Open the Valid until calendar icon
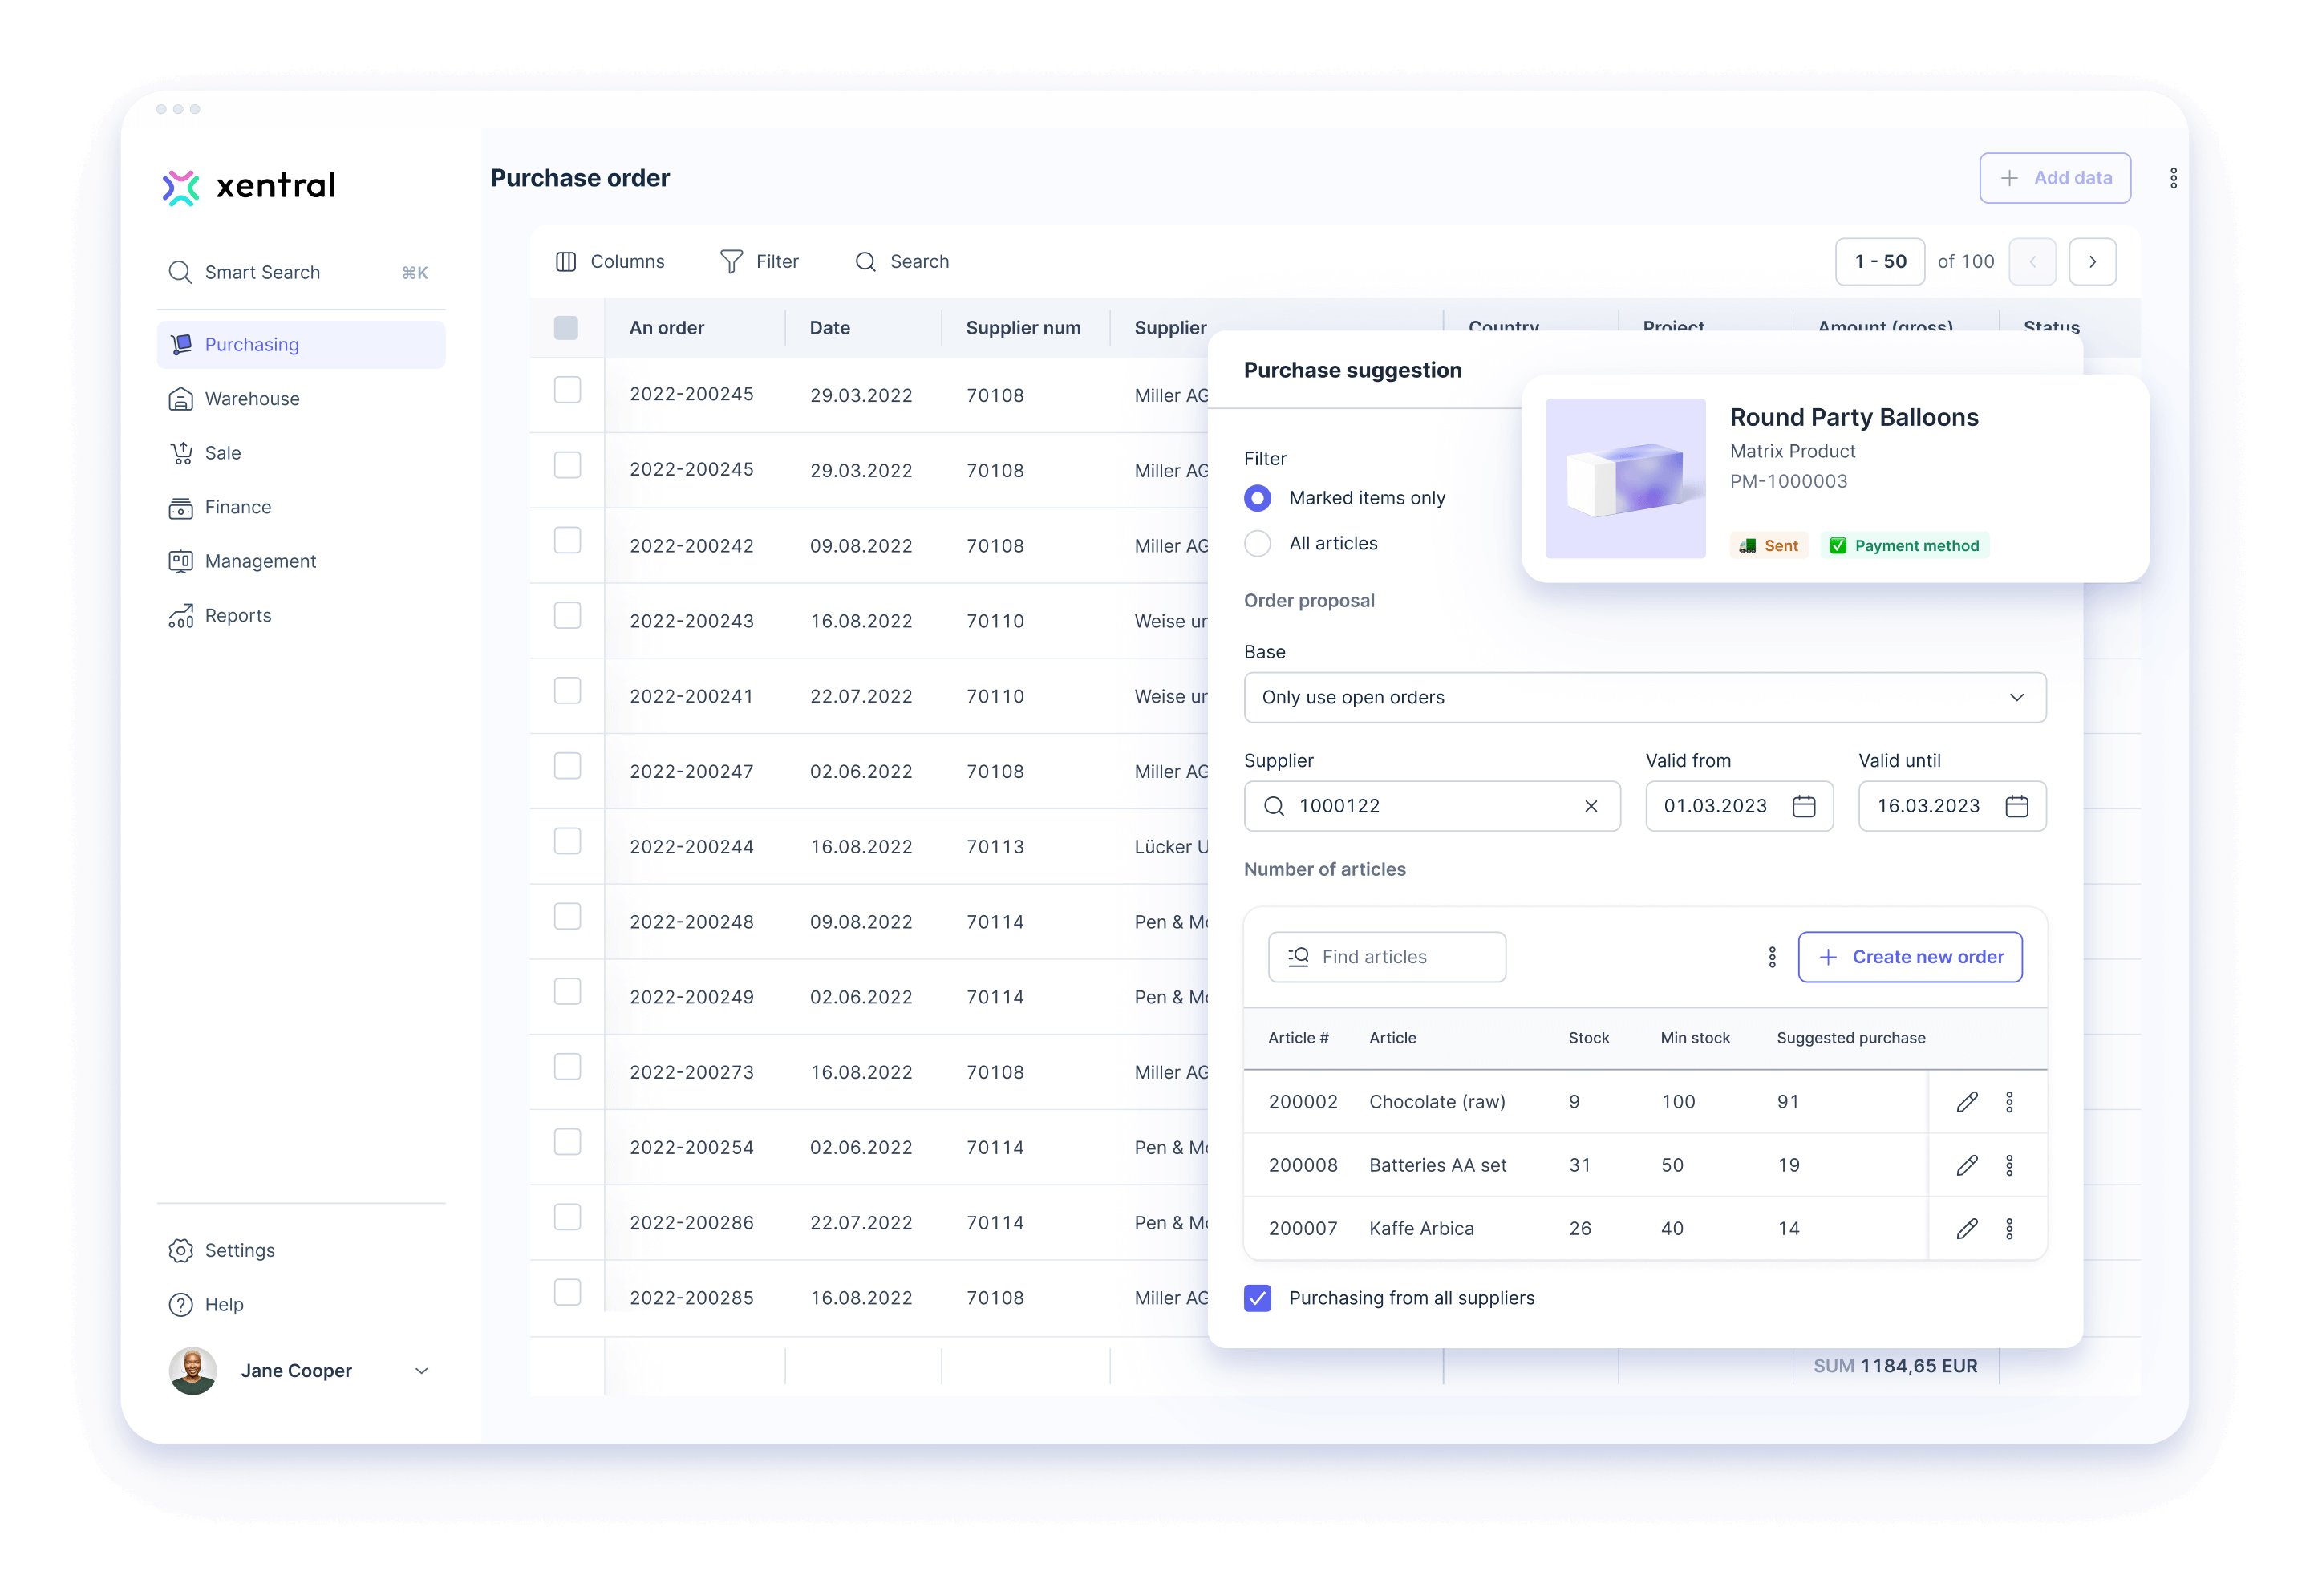This screenshot has width=2310, height=1596. pyautogui.click(x=2016, y=806)
